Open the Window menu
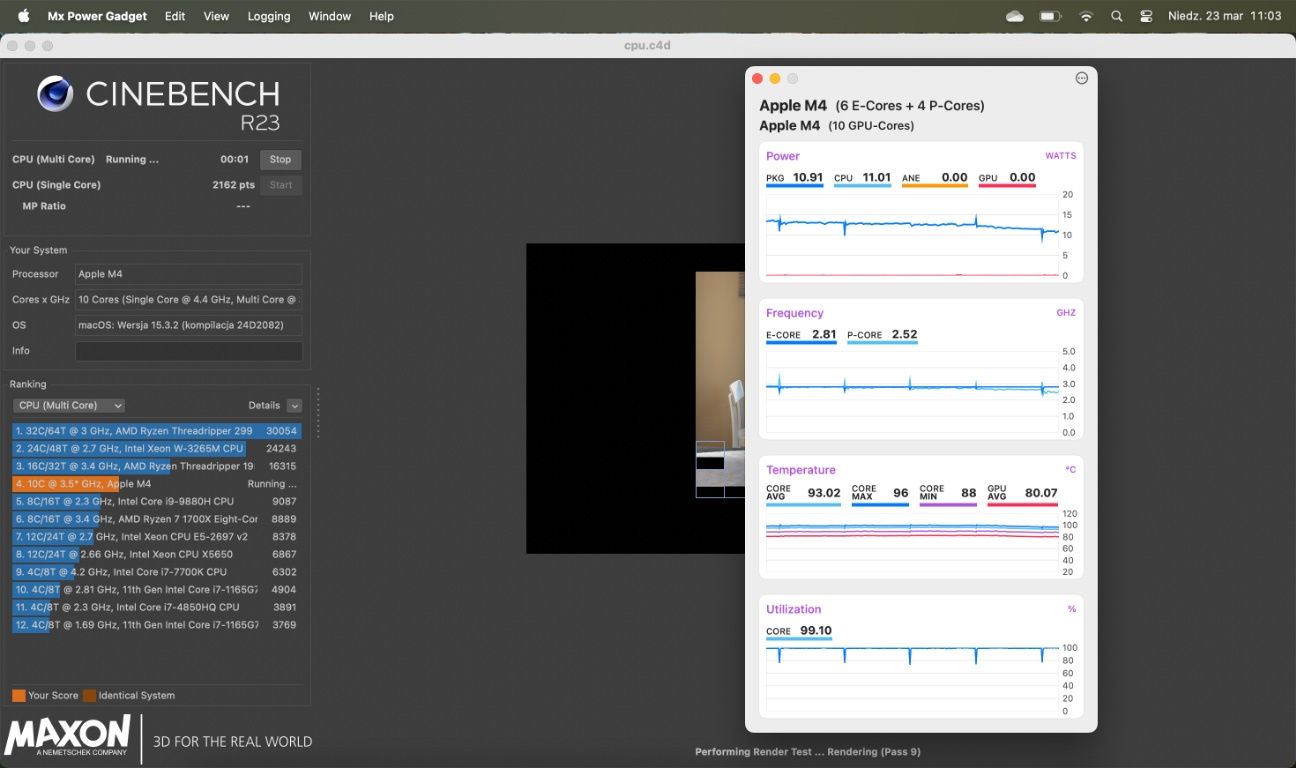Screen dimensions: 1296x768 click(x=330, y=16)
